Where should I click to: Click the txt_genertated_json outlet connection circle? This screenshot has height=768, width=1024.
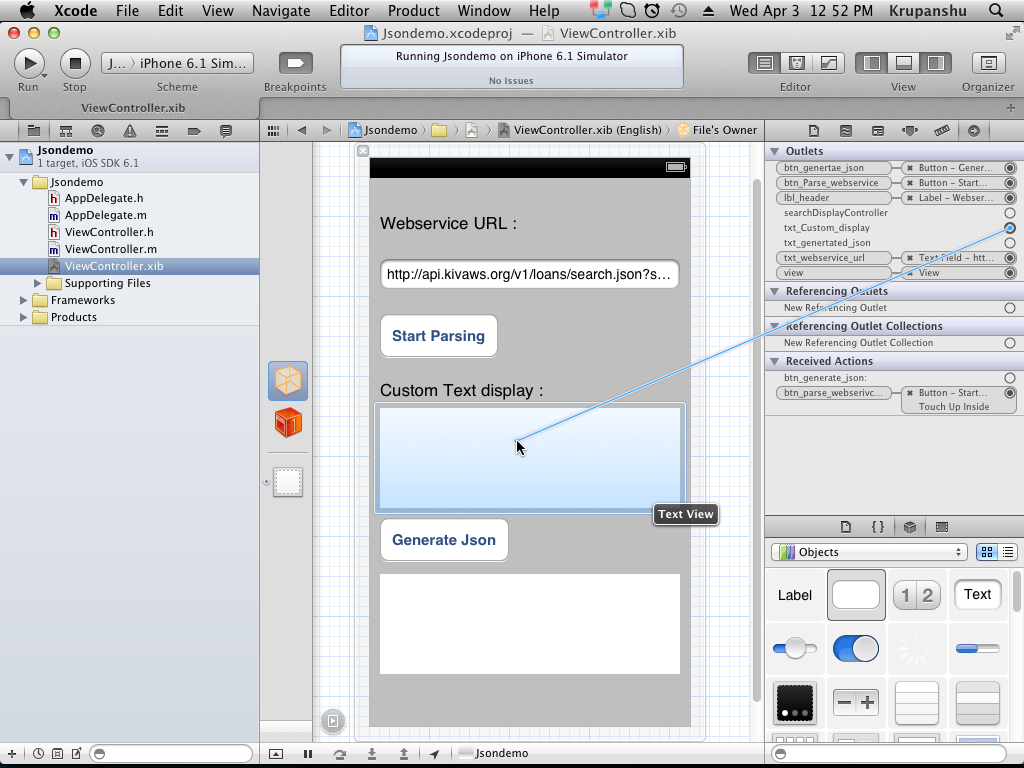tap(1010, 243)
